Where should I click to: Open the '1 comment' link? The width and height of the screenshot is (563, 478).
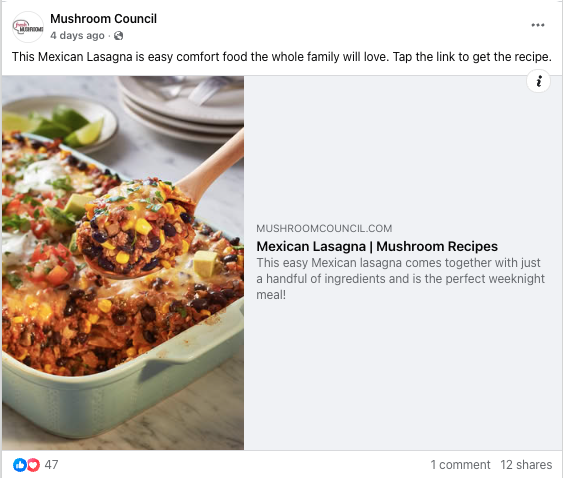pyautogui.click(x=460, y=465)
